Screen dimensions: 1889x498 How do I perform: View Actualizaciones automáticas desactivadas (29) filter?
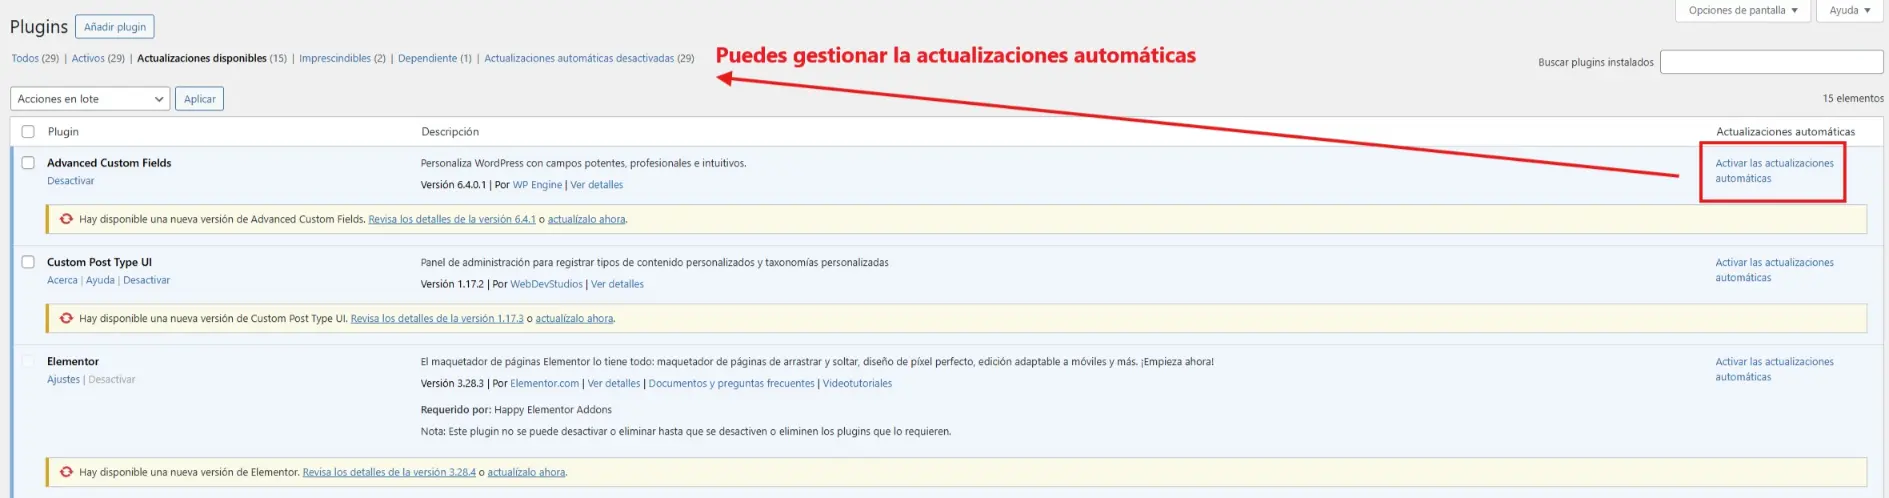[589, 58]
